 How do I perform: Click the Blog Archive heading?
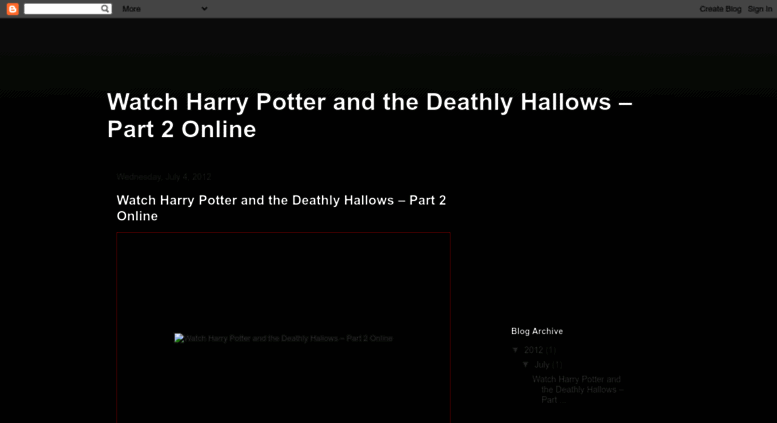point(537,331)
